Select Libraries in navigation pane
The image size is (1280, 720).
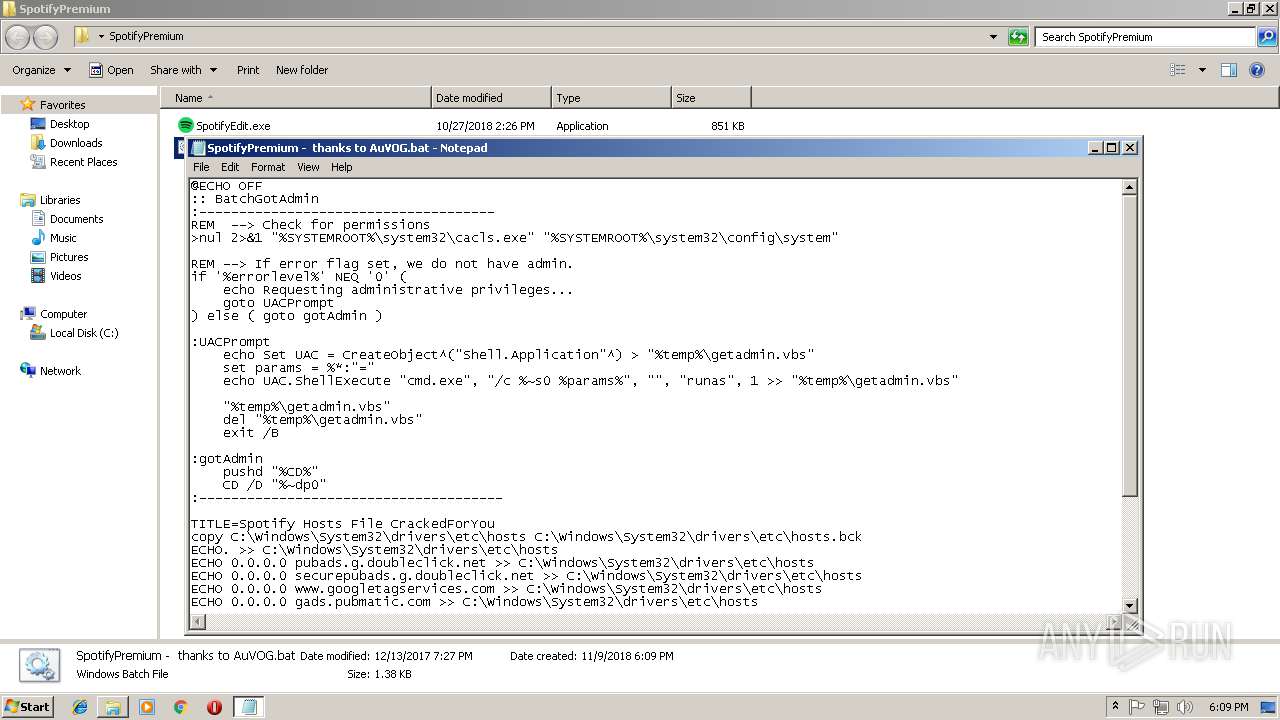coord(60,200)
